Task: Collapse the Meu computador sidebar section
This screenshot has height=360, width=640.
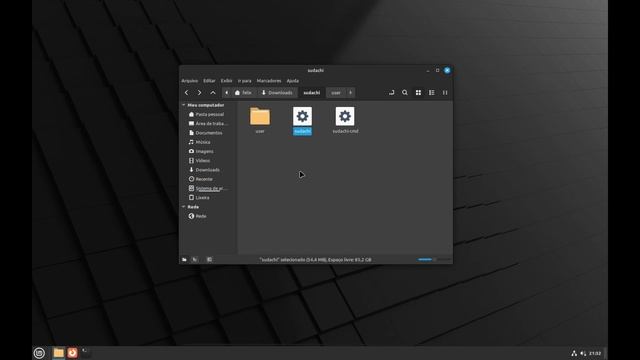Action: pyautogui.click(x=184, y=105)
